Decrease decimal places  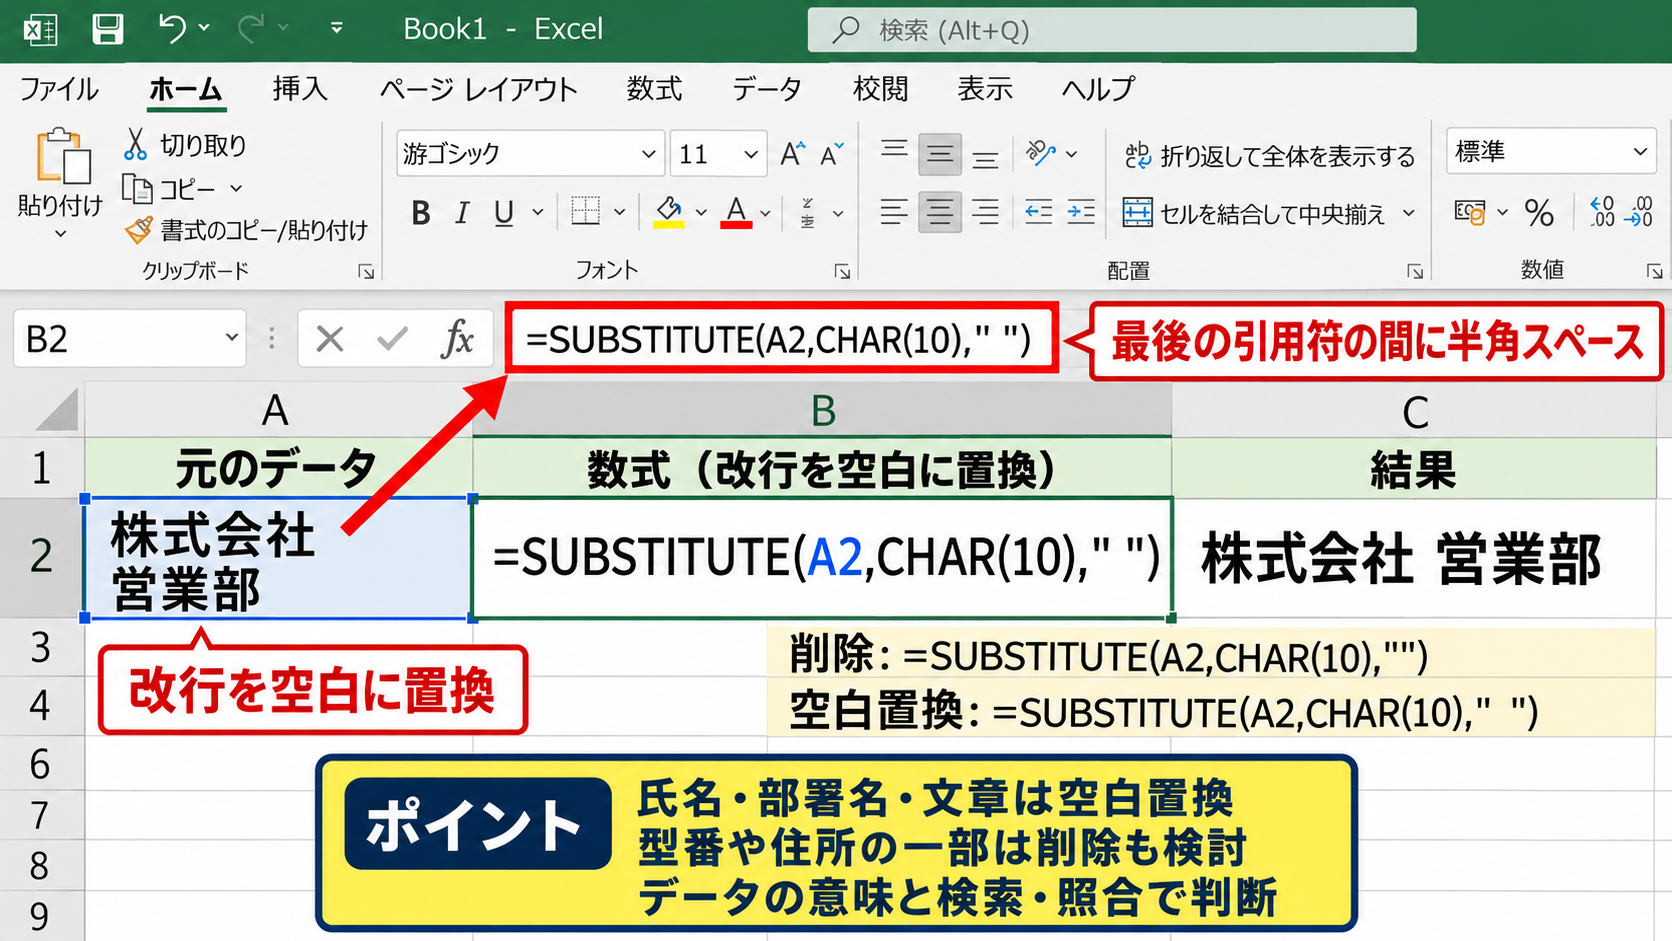[x=1639, y=211]
